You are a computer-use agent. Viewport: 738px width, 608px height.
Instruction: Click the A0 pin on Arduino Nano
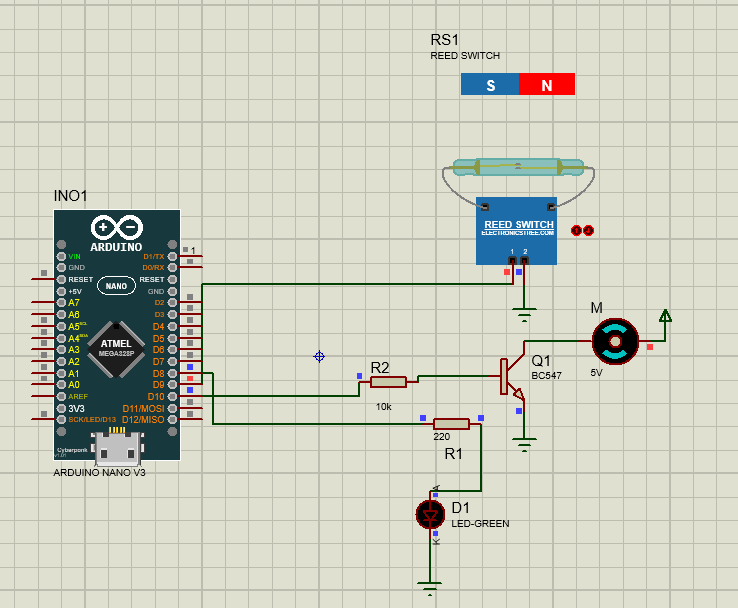click(61, 384)
